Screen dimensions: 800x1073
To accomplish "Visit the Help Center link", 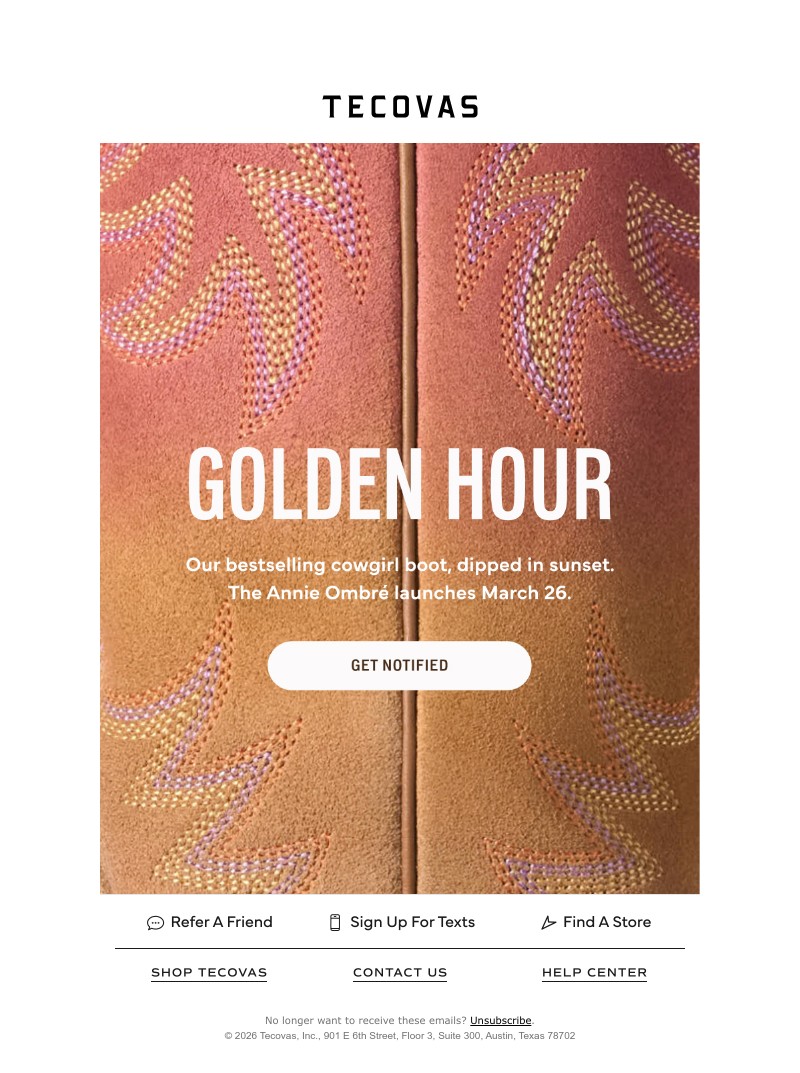I will pyautogui.click(x=594, y=972).
